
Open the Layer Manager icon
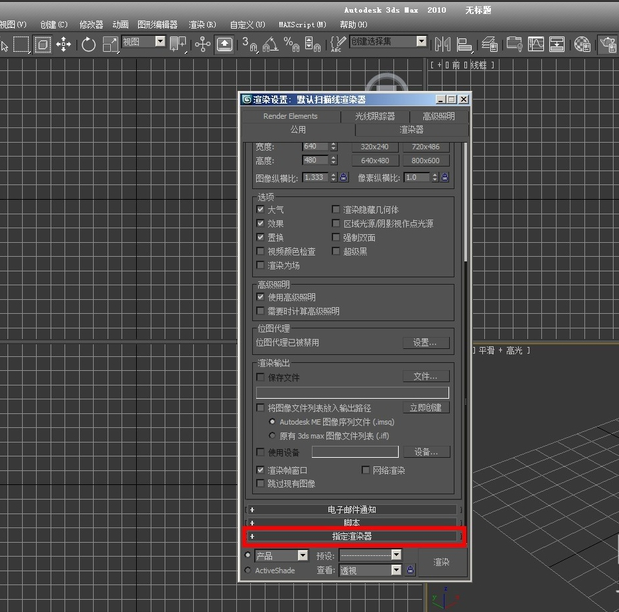pos(490,44)
